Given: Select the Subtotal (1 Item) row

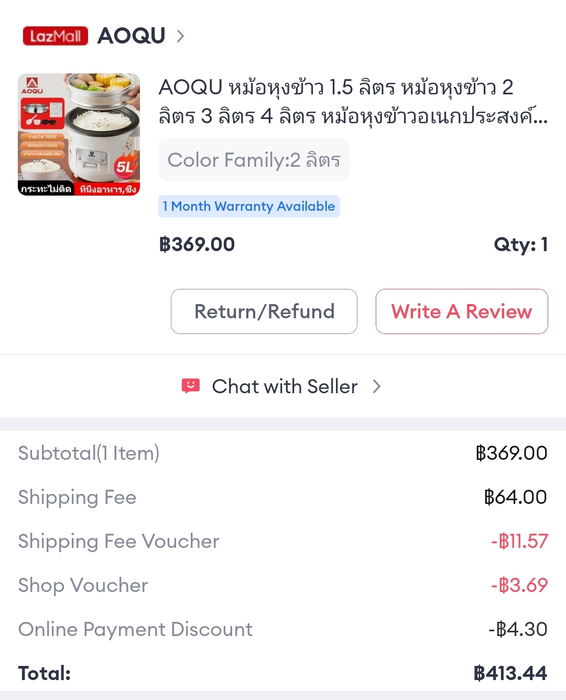Looking at the screenshot, I should (x=283, y=453).
